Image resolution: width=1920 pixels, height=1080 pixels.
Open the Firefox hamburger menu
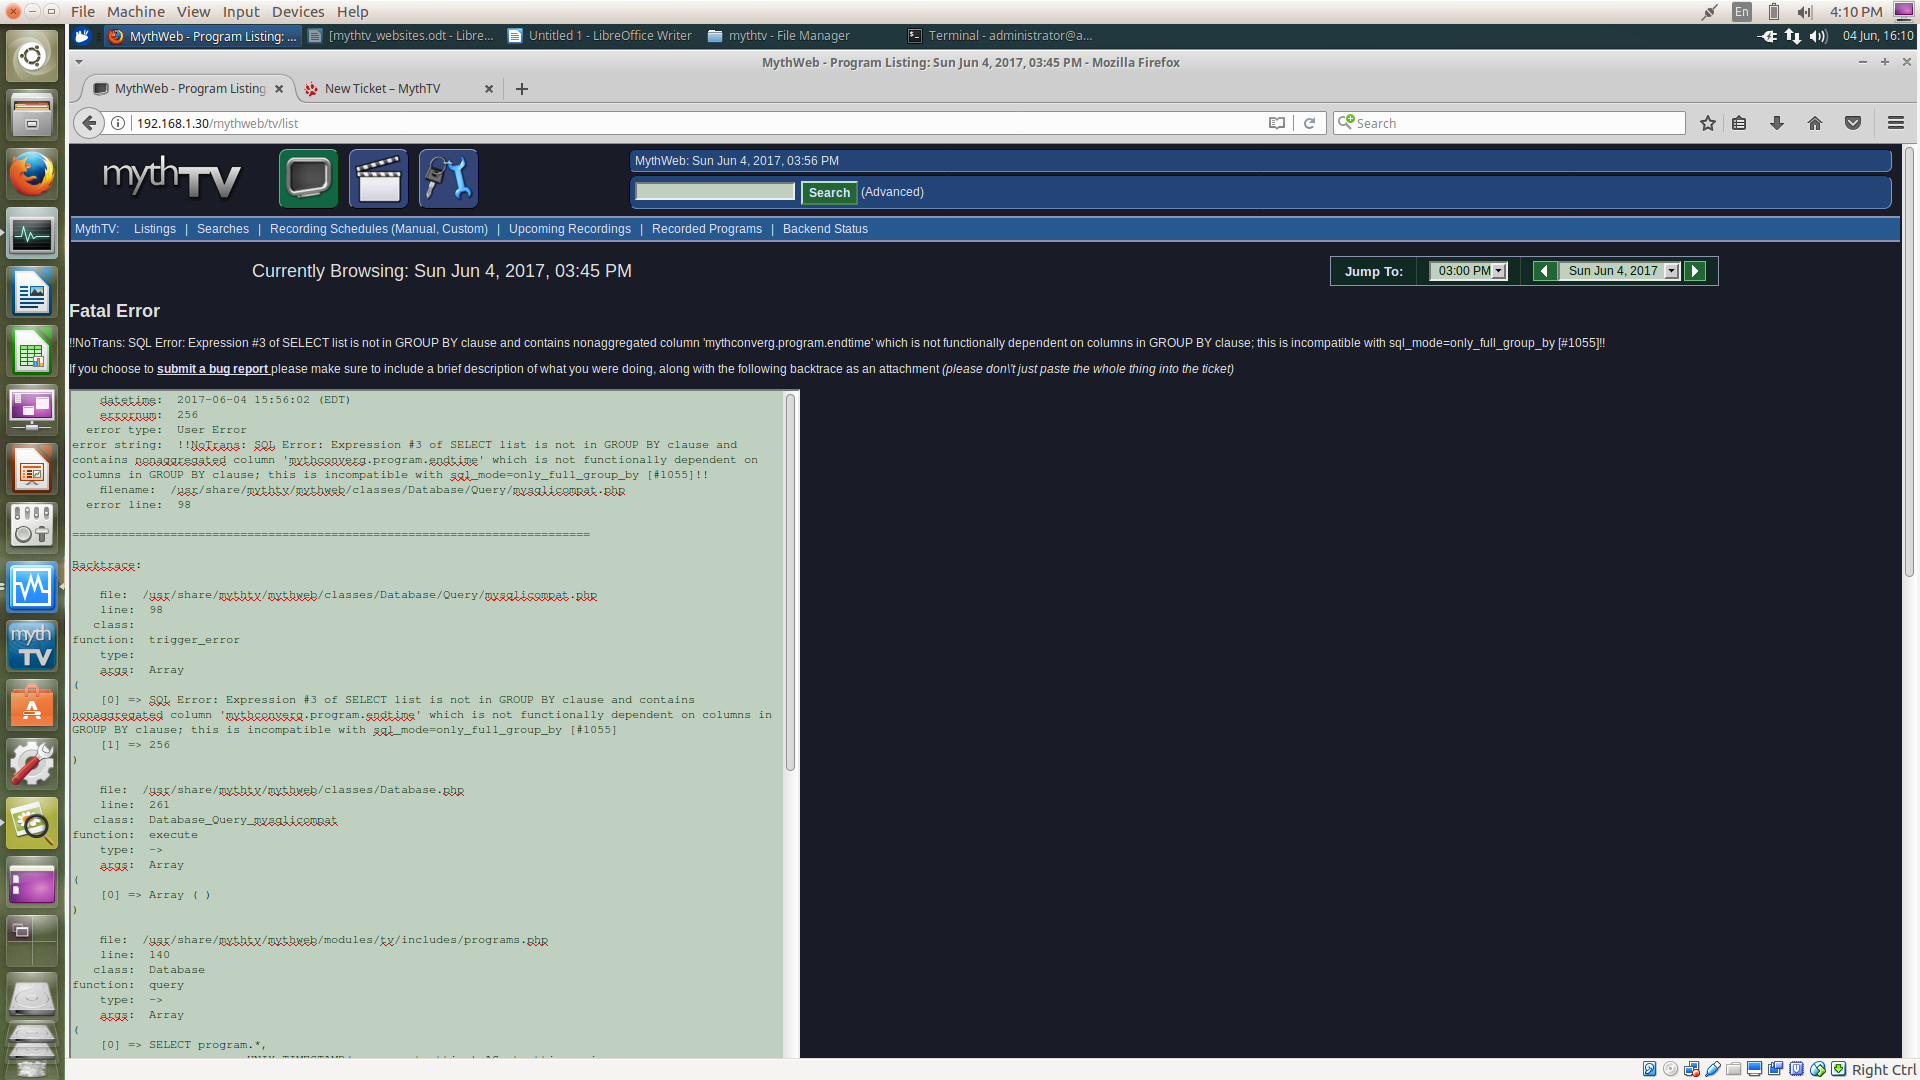(1895, 123)
